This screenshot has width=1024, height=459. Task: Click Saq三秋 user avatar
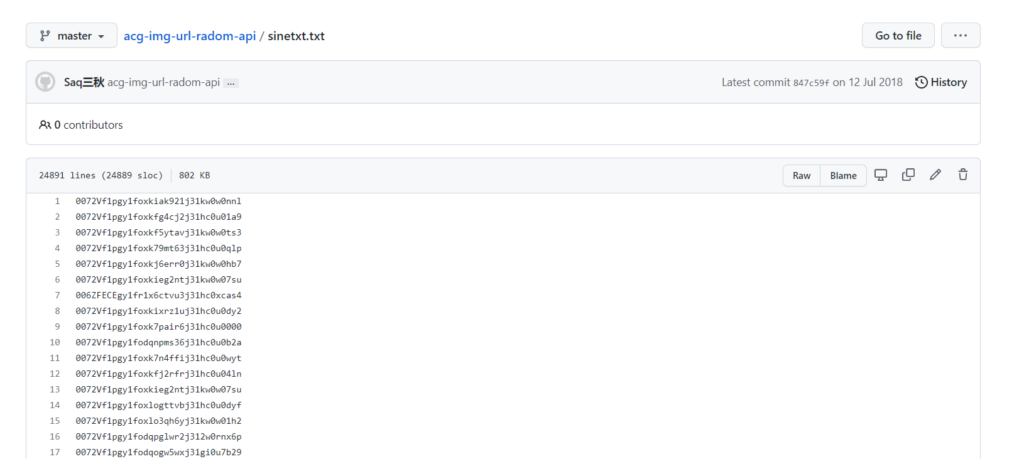tap(45, 82)
